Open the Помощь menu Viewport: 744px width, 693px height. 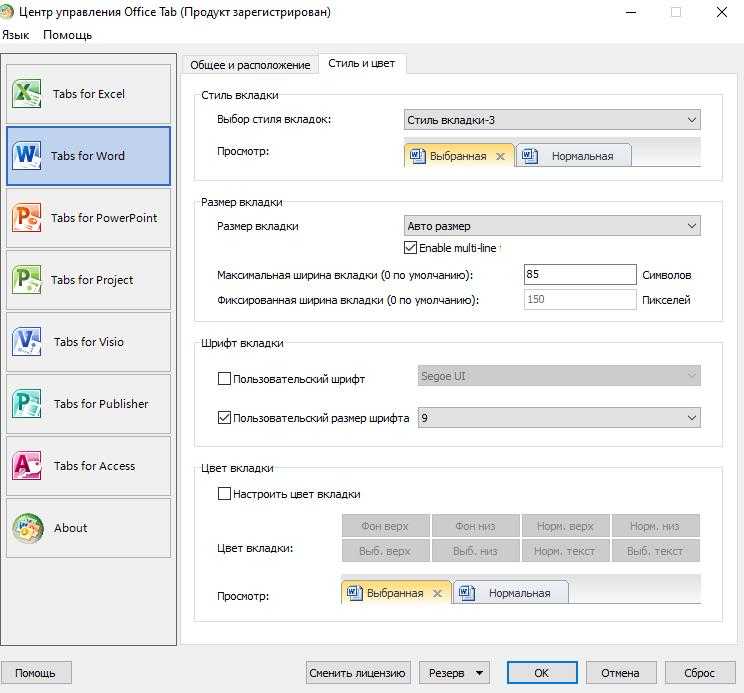67,35
